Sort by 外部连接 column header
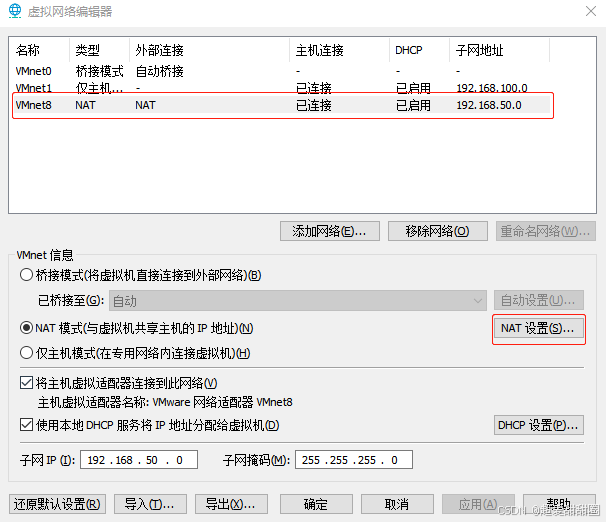 pos(209,50)
